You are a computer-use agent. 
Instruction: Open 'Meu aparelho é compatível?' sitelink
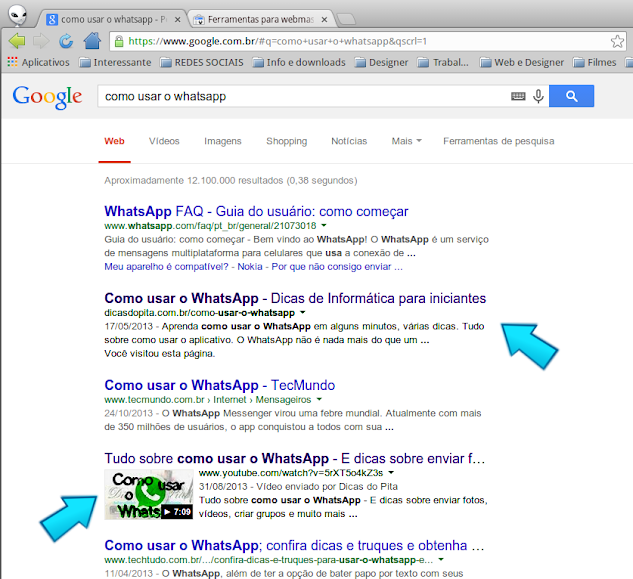click(x=166, y=267)
